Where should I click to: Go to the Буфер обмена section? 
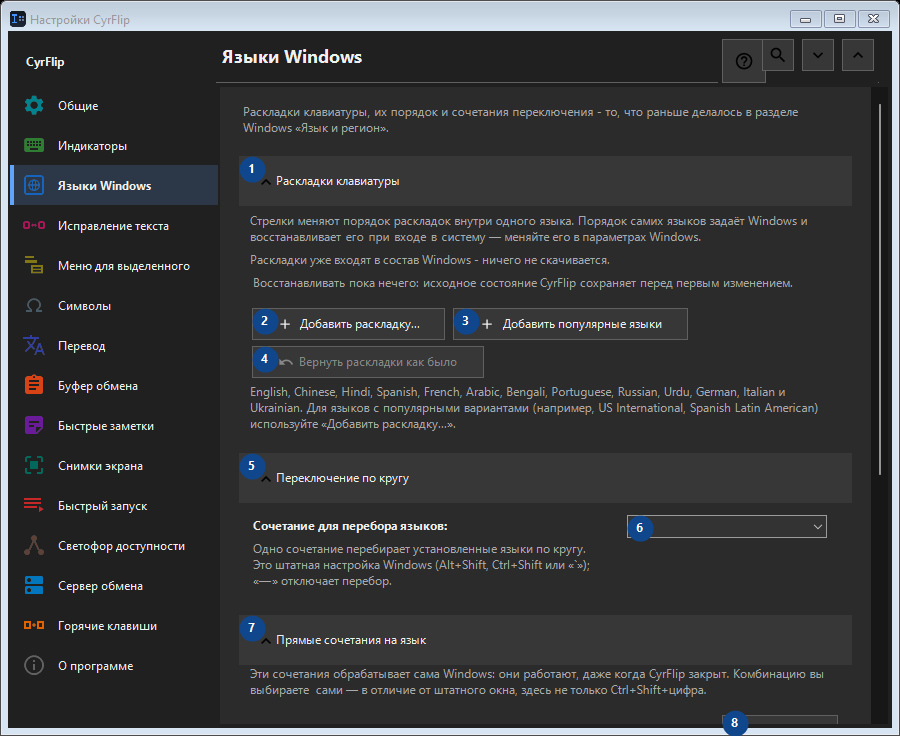pos(114,386)
